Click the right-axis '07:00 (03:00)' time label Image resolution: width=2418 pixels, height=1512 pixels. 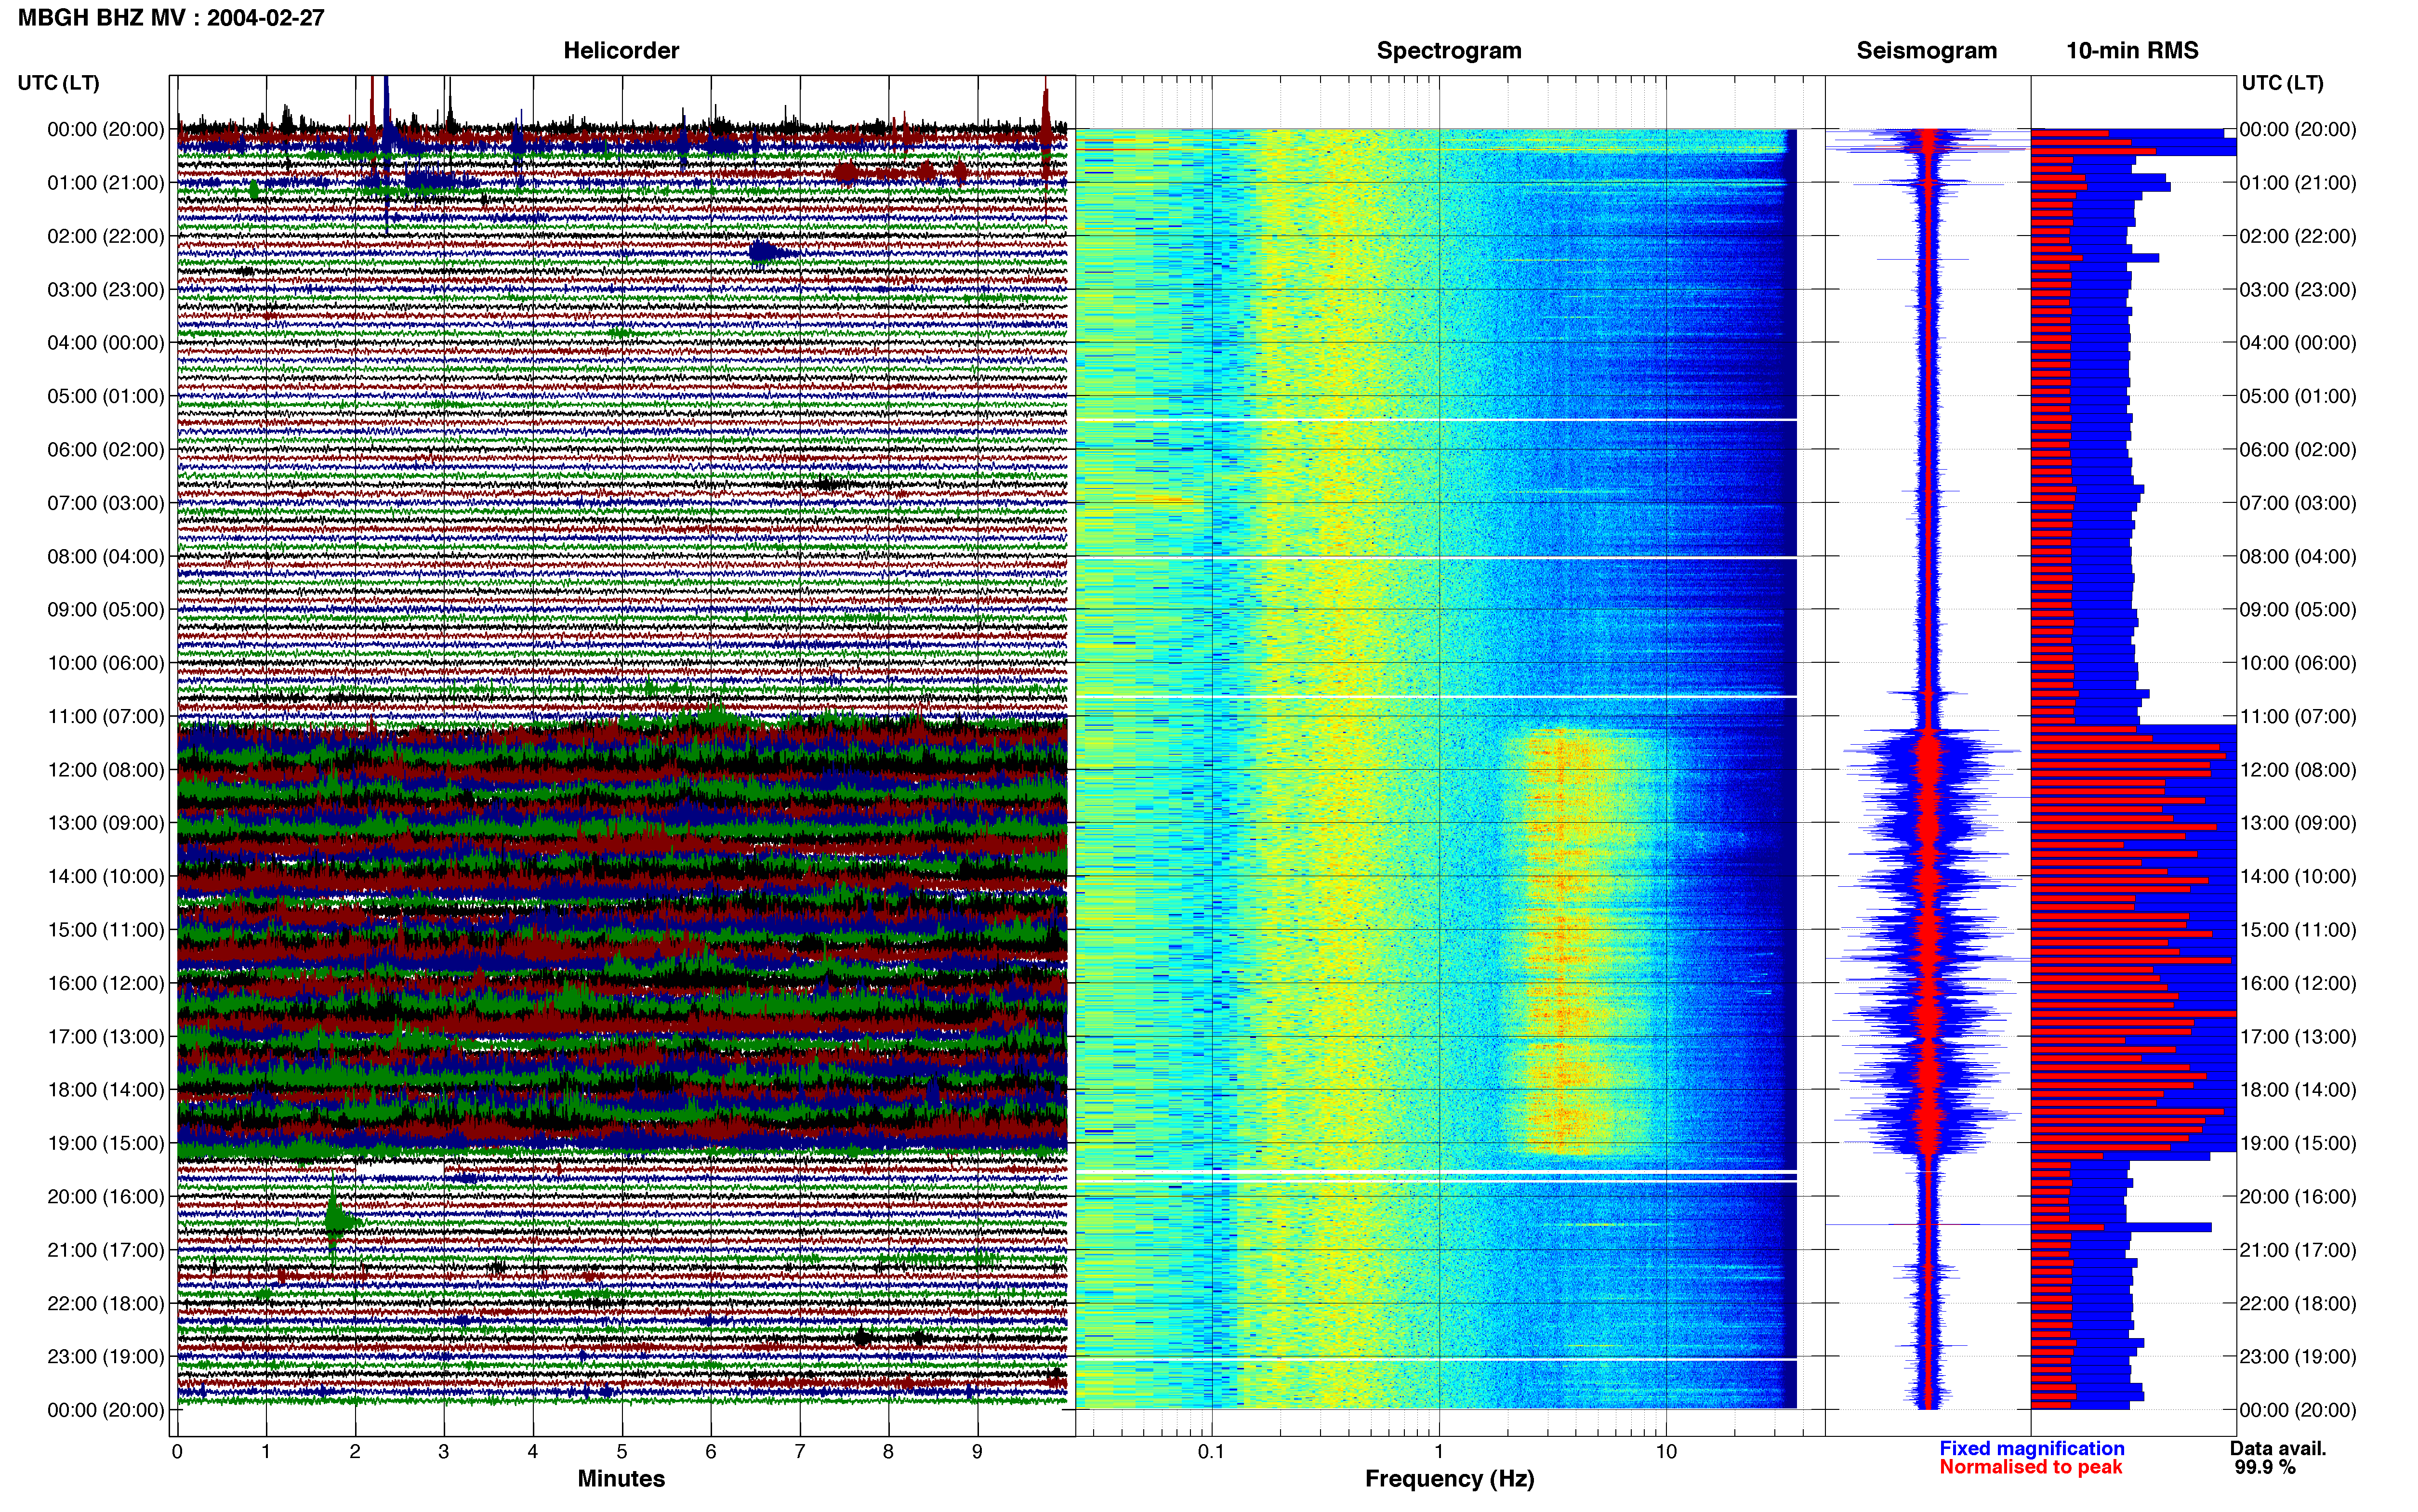pyautogui.click(x=2298, y=502)
